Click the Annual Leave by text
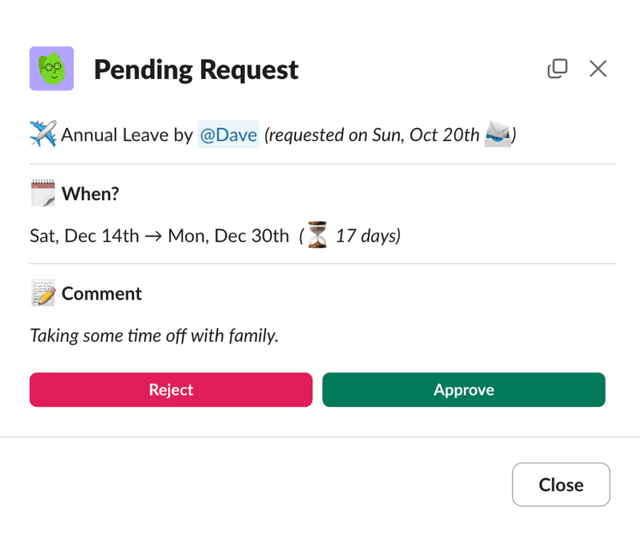Screen dimensions: 640x558 point(127,135)
